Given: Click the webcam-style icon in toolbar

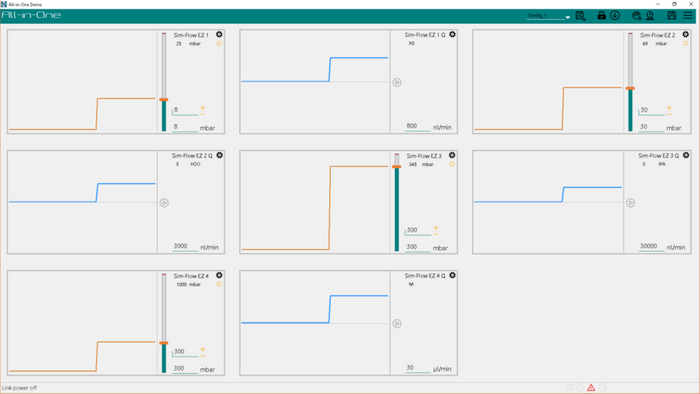Looking at the screenshot, I should (650, 16).
